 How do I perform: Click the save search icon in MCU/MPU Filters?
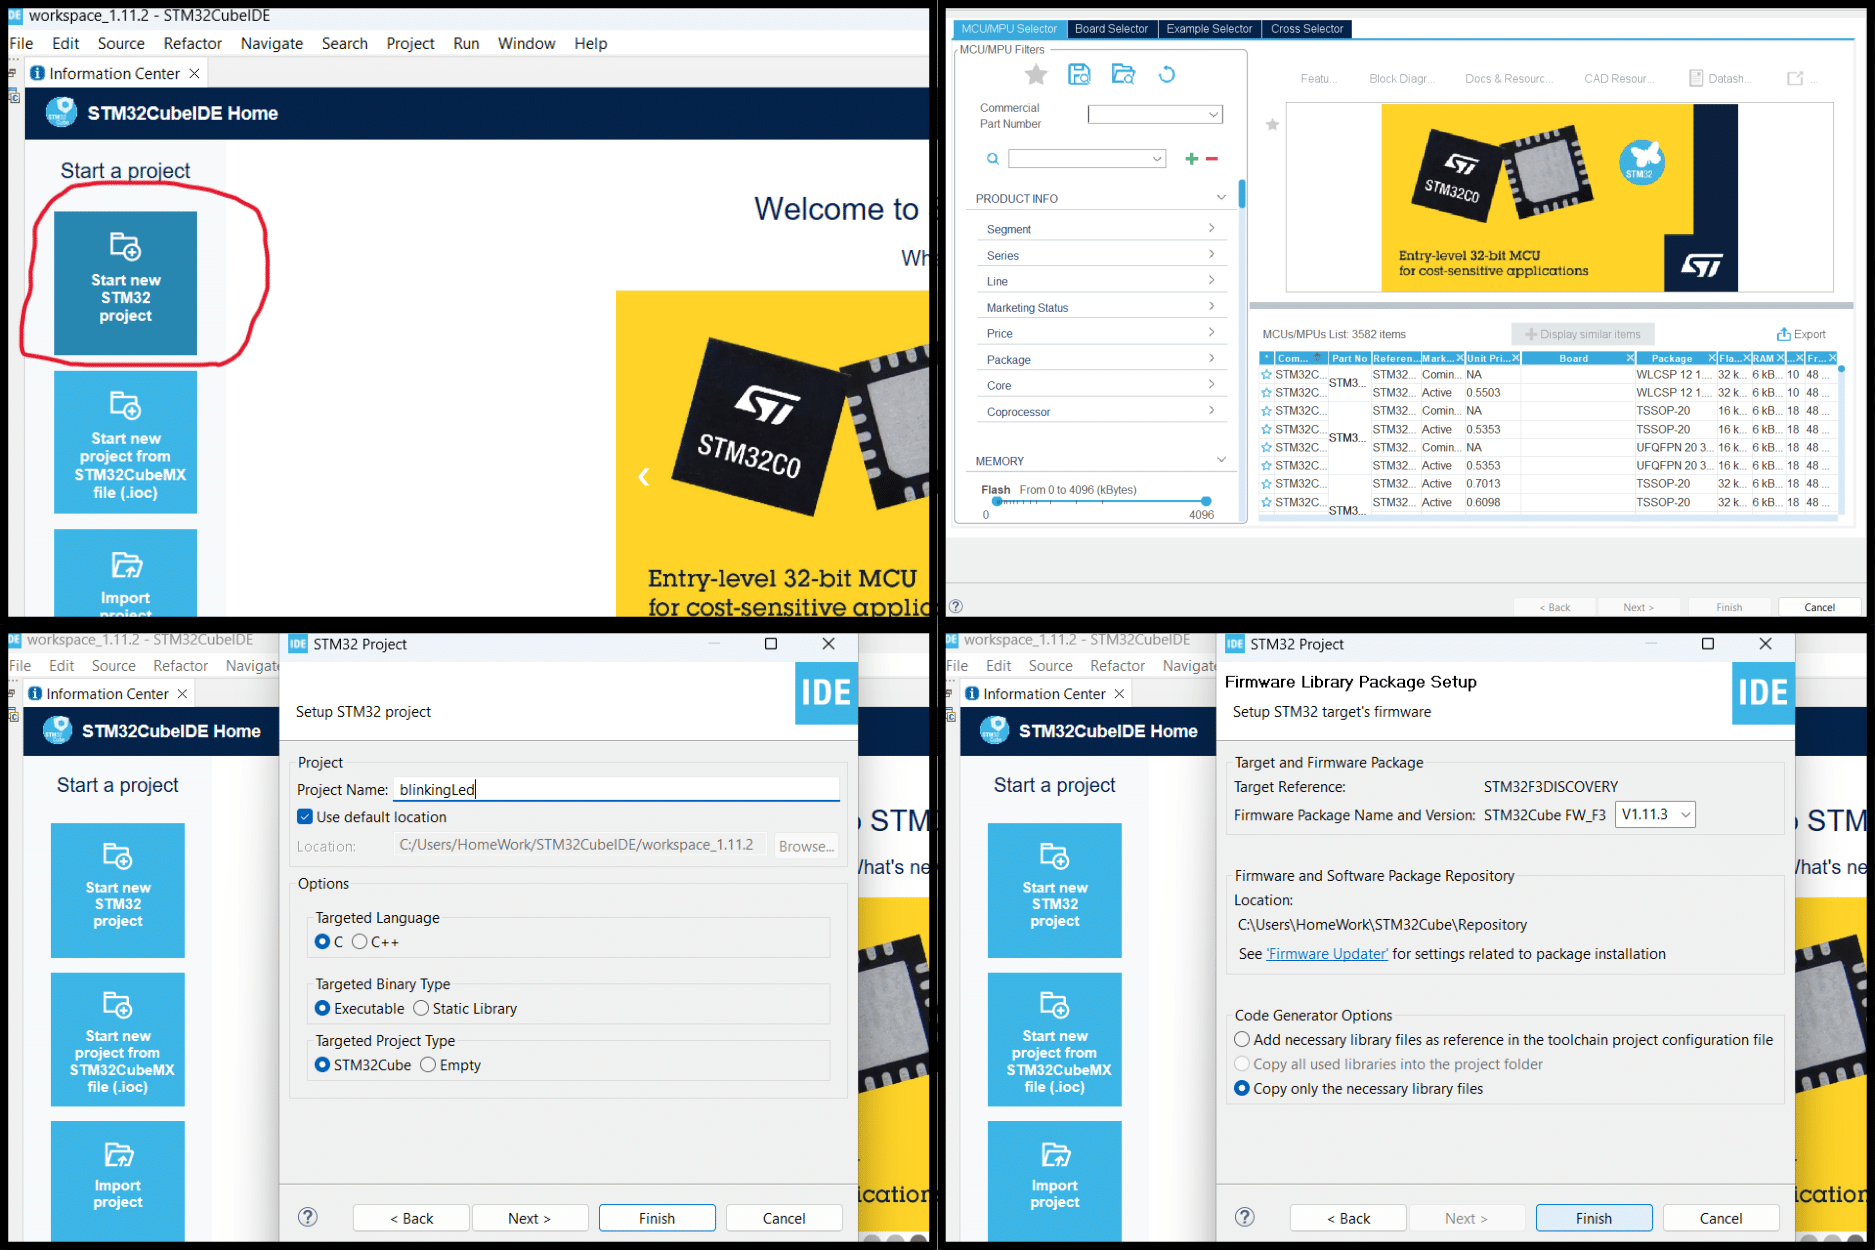pyautogui.click(x=1079, y=75)
